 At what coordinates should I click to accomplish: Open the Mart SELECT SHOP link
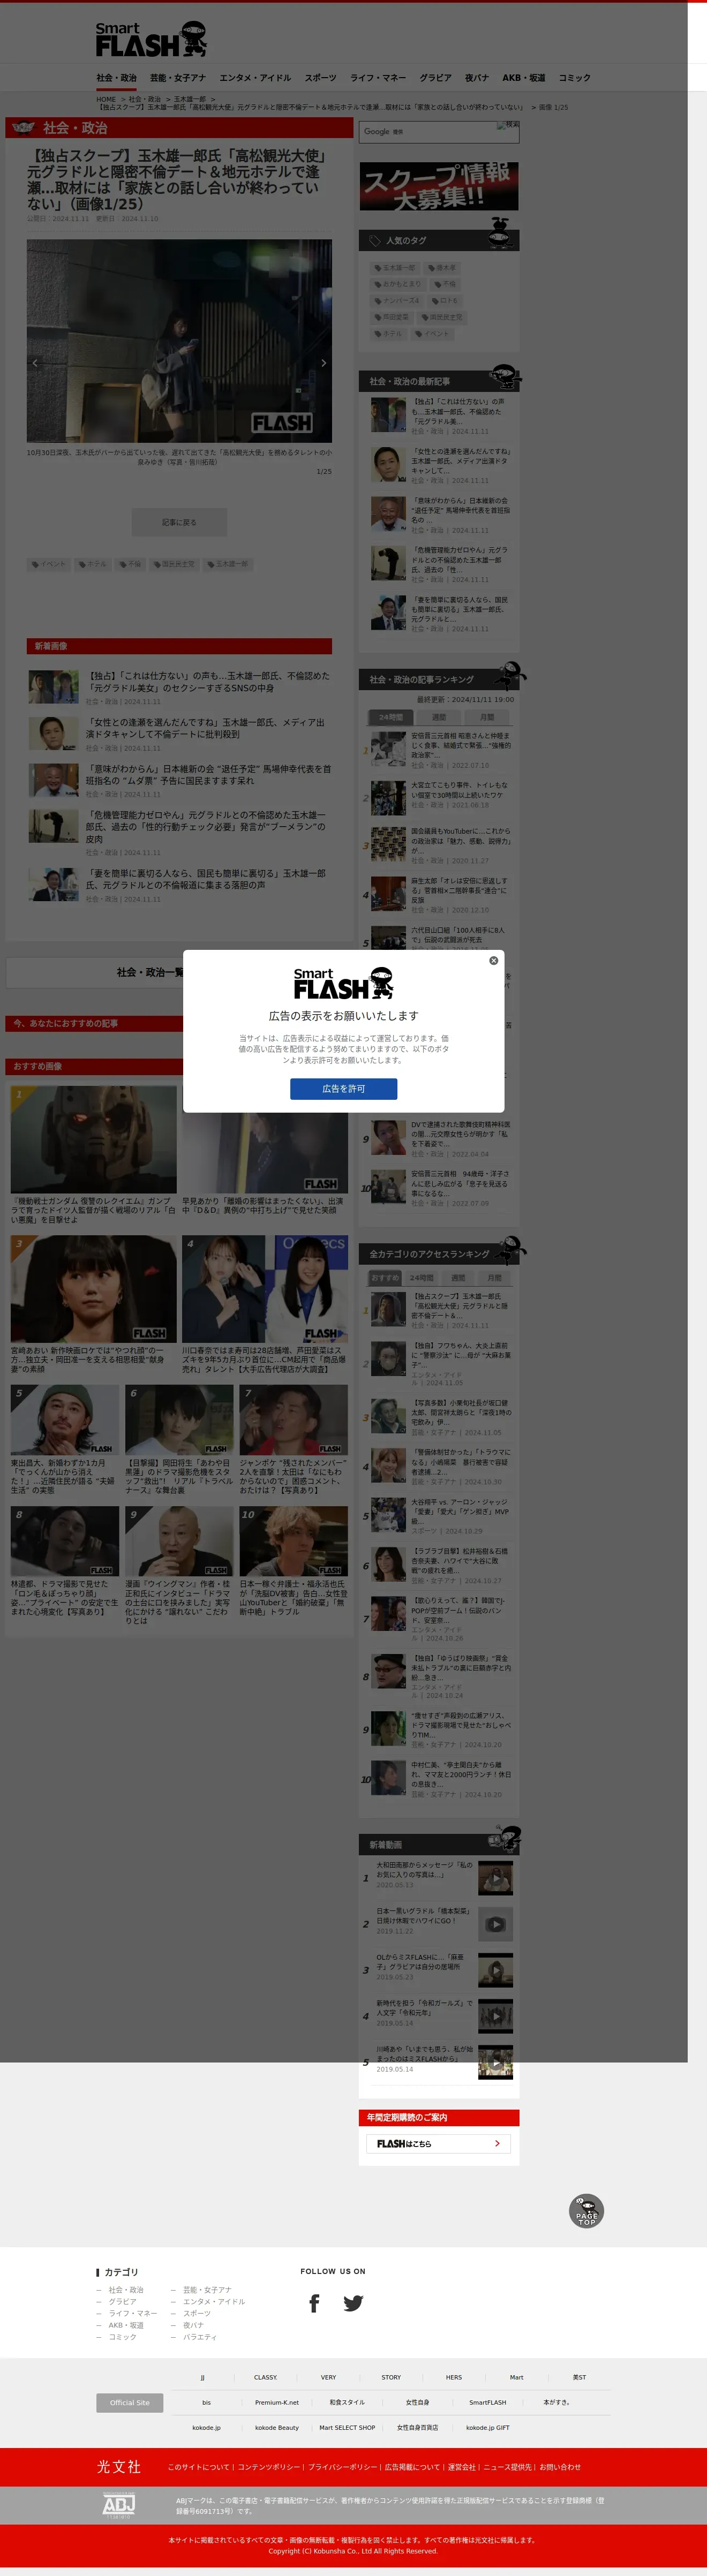click(x=347, y=2427)
